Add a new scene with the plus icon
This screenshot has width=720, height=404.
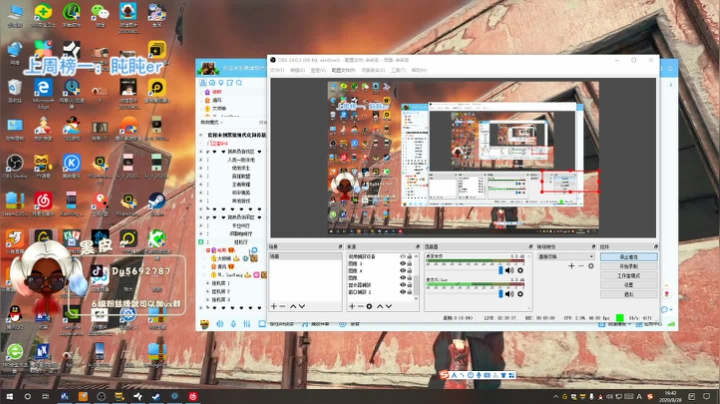(274, 306)
